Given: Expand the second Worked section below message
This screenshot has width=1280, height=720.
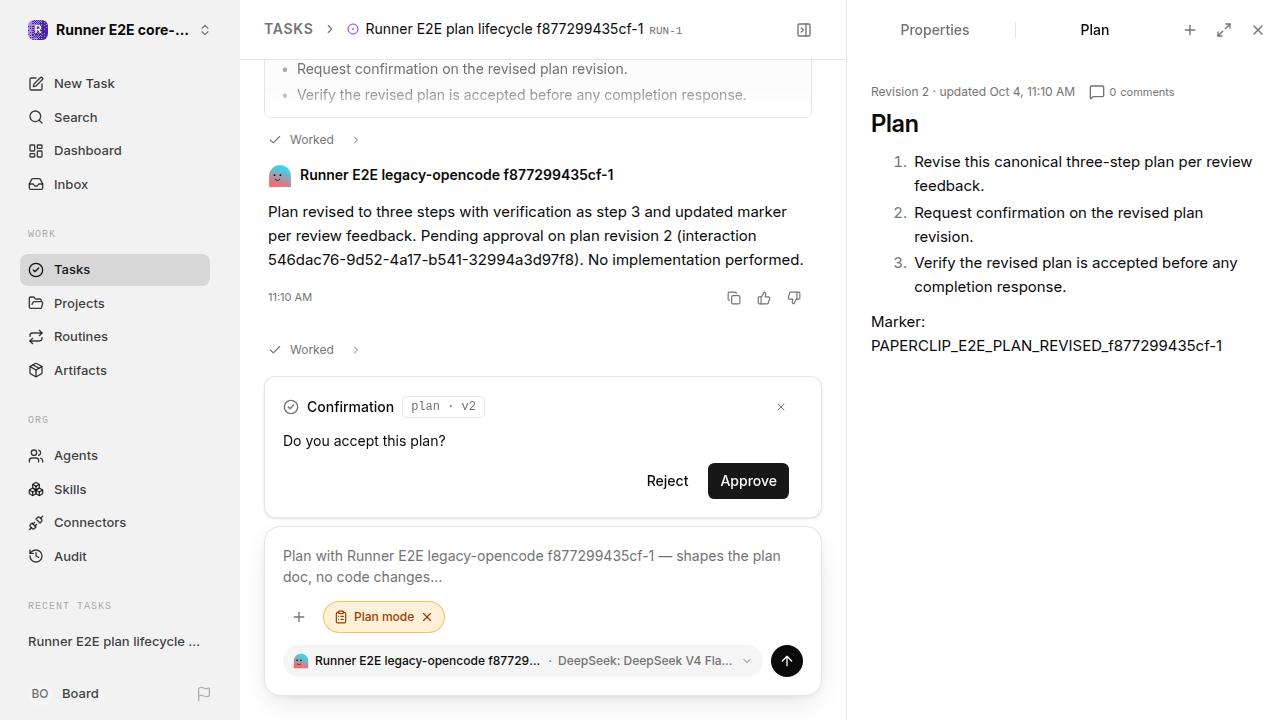Looking at the screenshot, I should (314, 350).
